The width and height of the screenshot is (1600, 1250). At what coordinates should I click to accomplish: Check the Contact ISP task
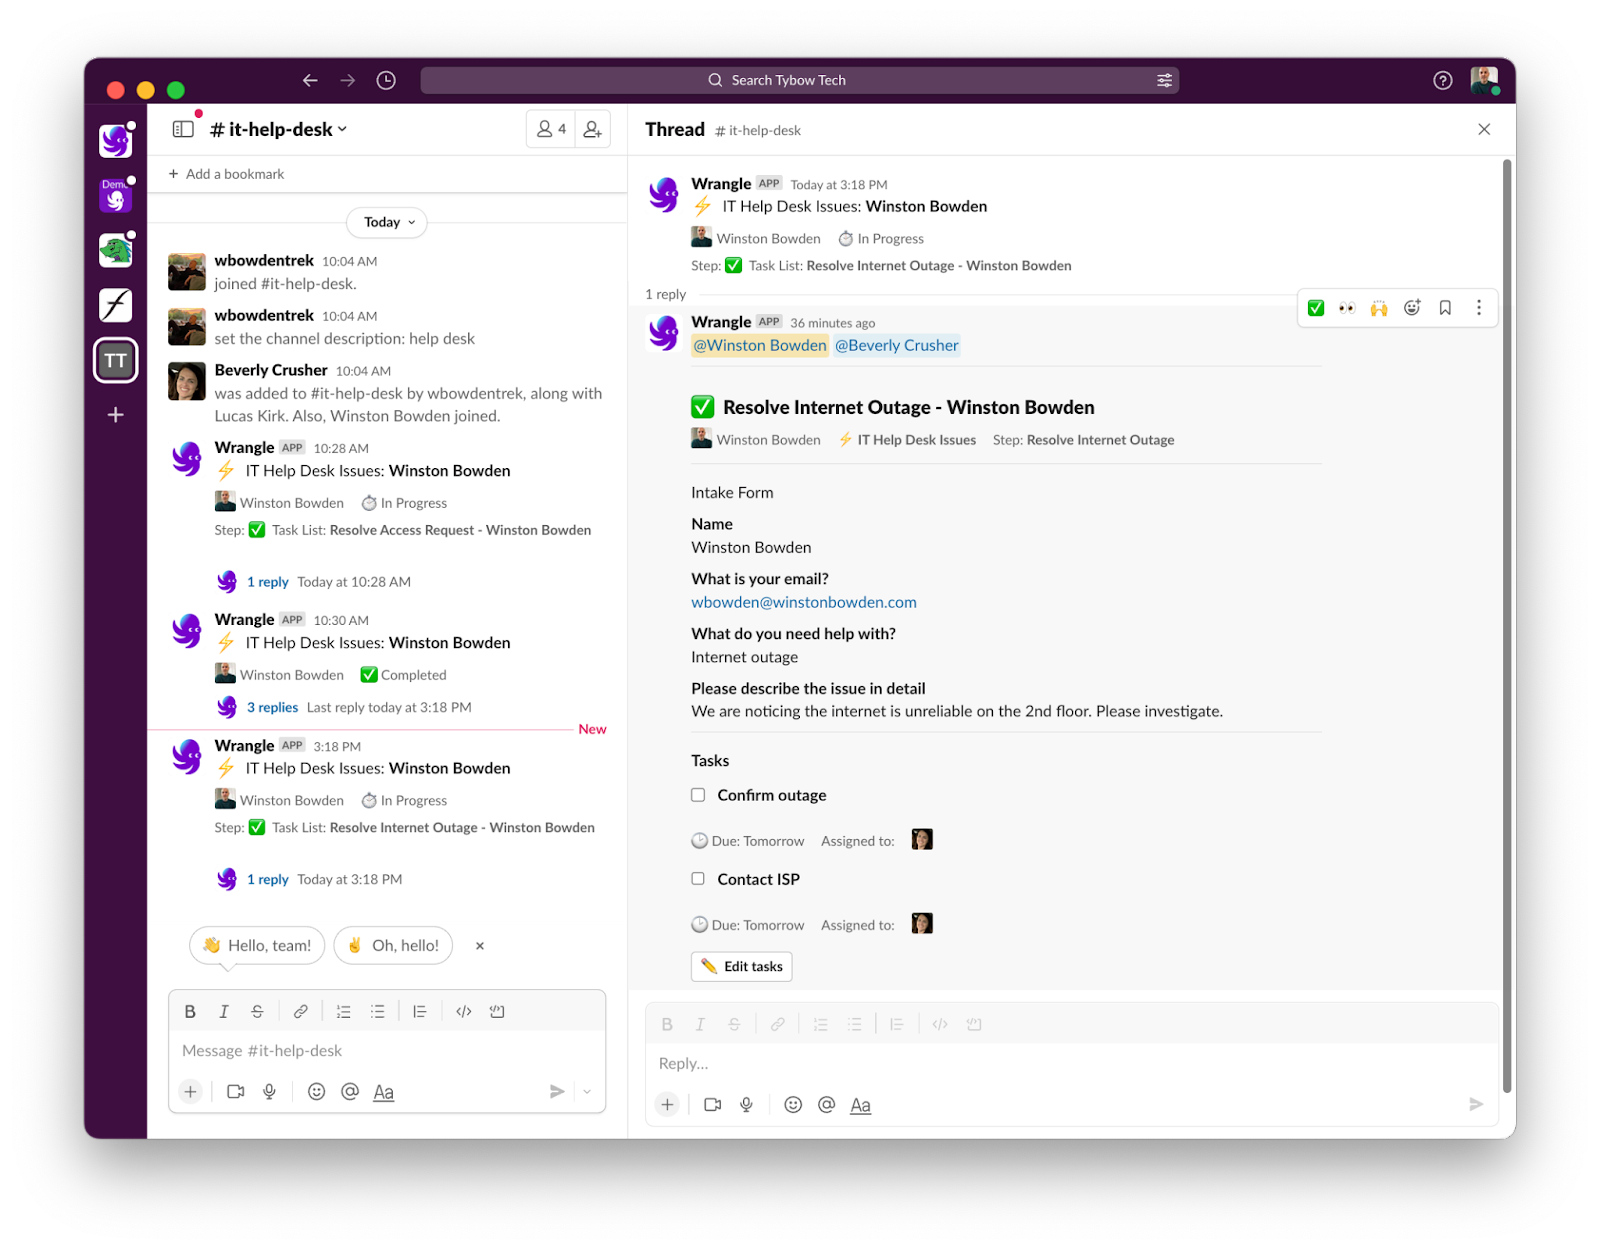coord(698,879)
